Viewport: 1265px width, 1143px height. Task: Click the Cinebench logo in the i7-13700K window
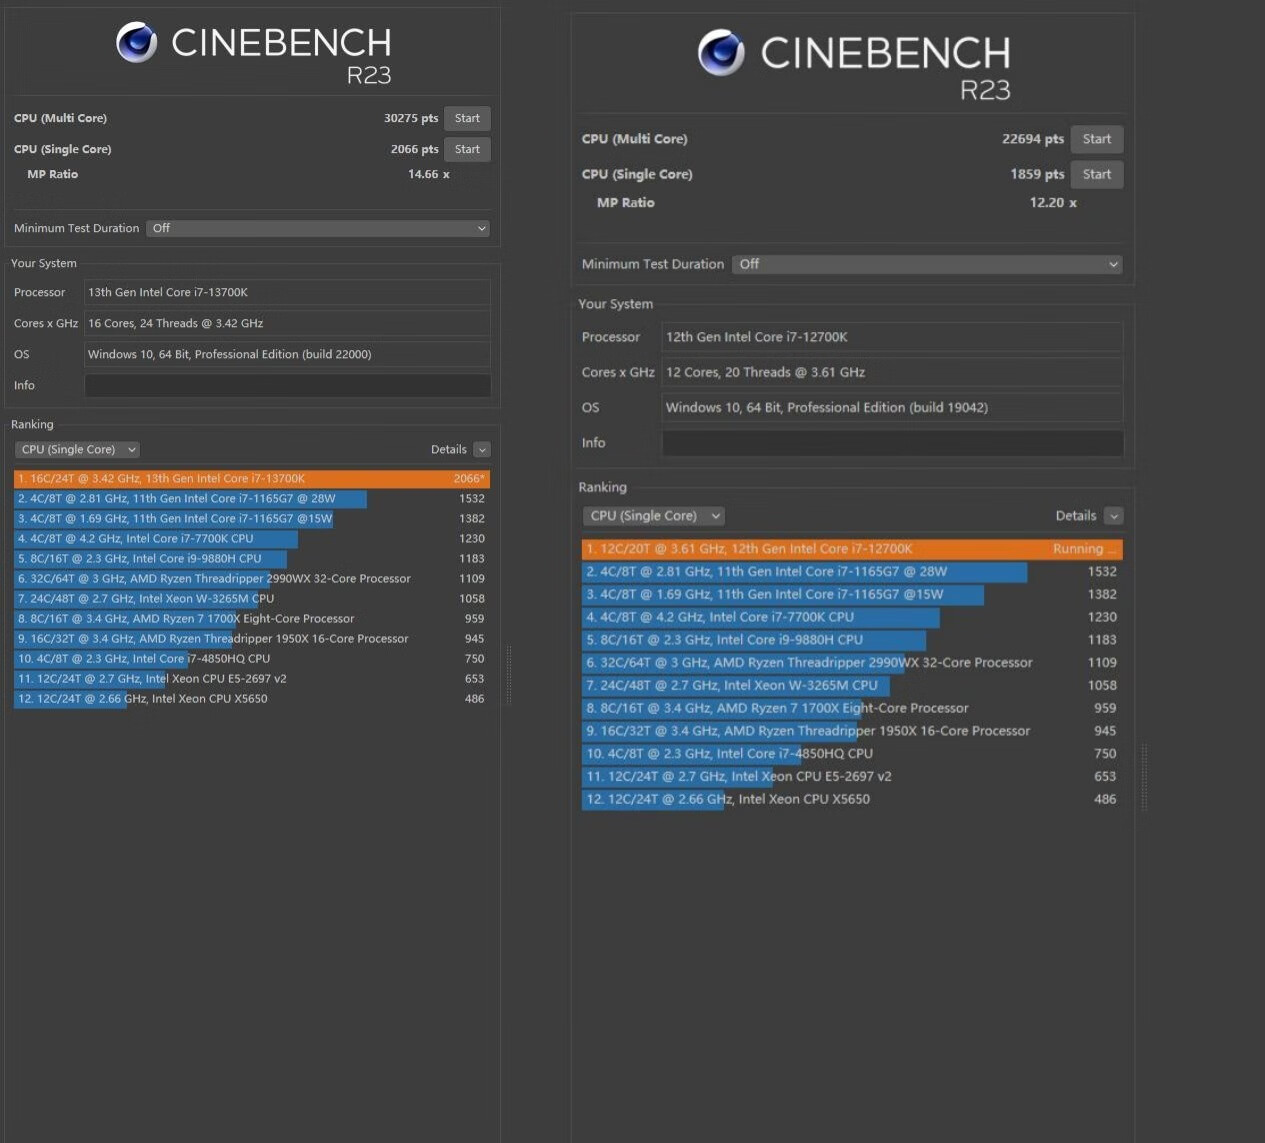pyautogui.click(x=137, y=43)
